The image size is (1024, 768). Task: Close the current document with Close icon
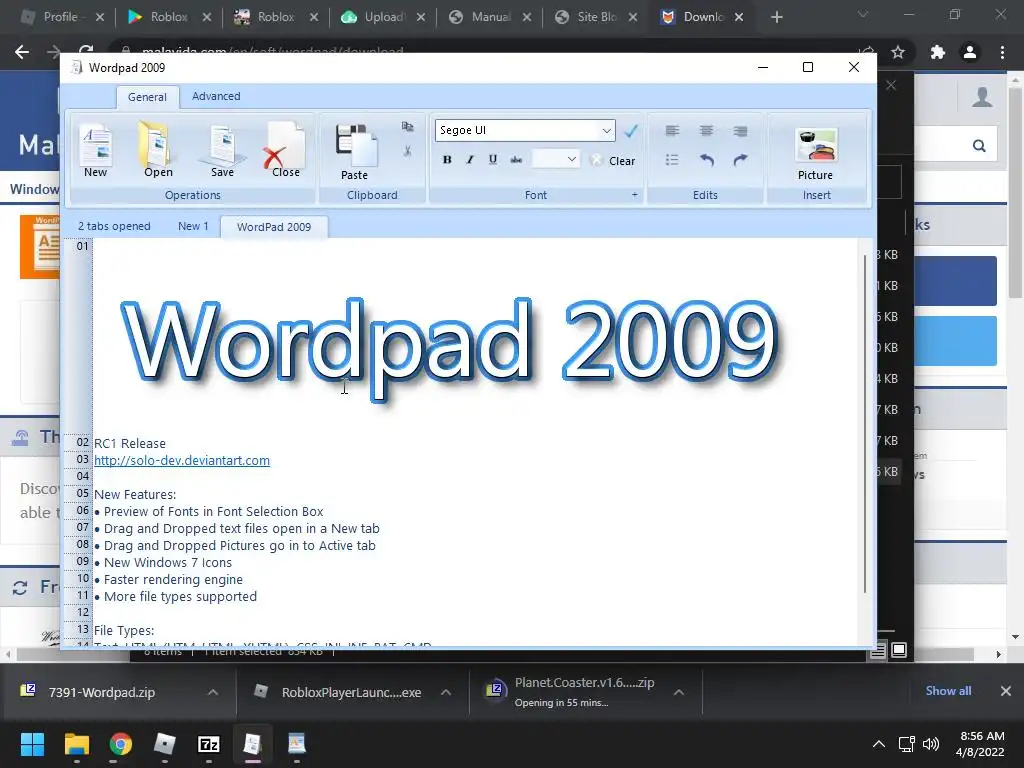coord(285,150)
